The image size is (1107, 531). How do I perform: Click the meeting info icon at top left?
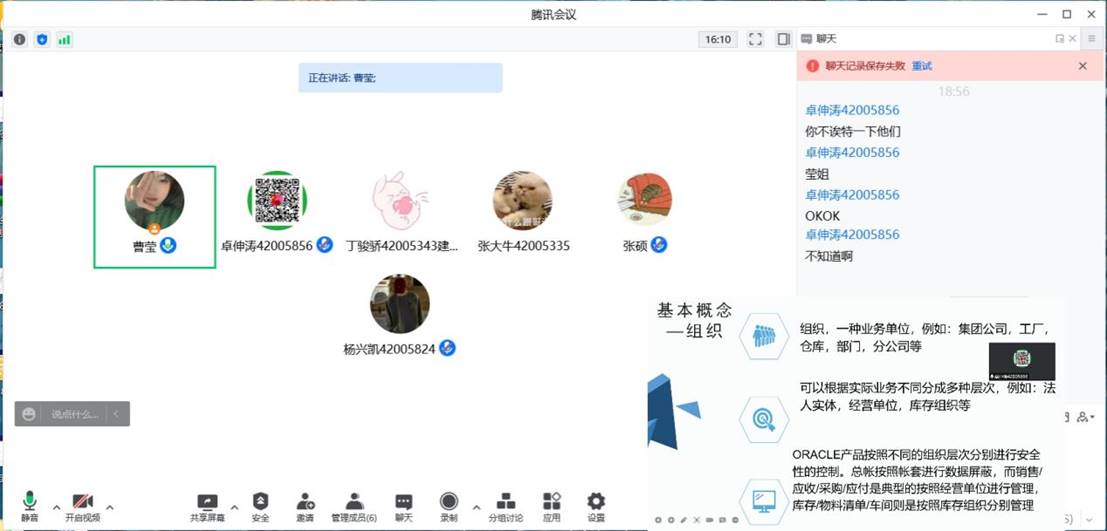[19, 40]
